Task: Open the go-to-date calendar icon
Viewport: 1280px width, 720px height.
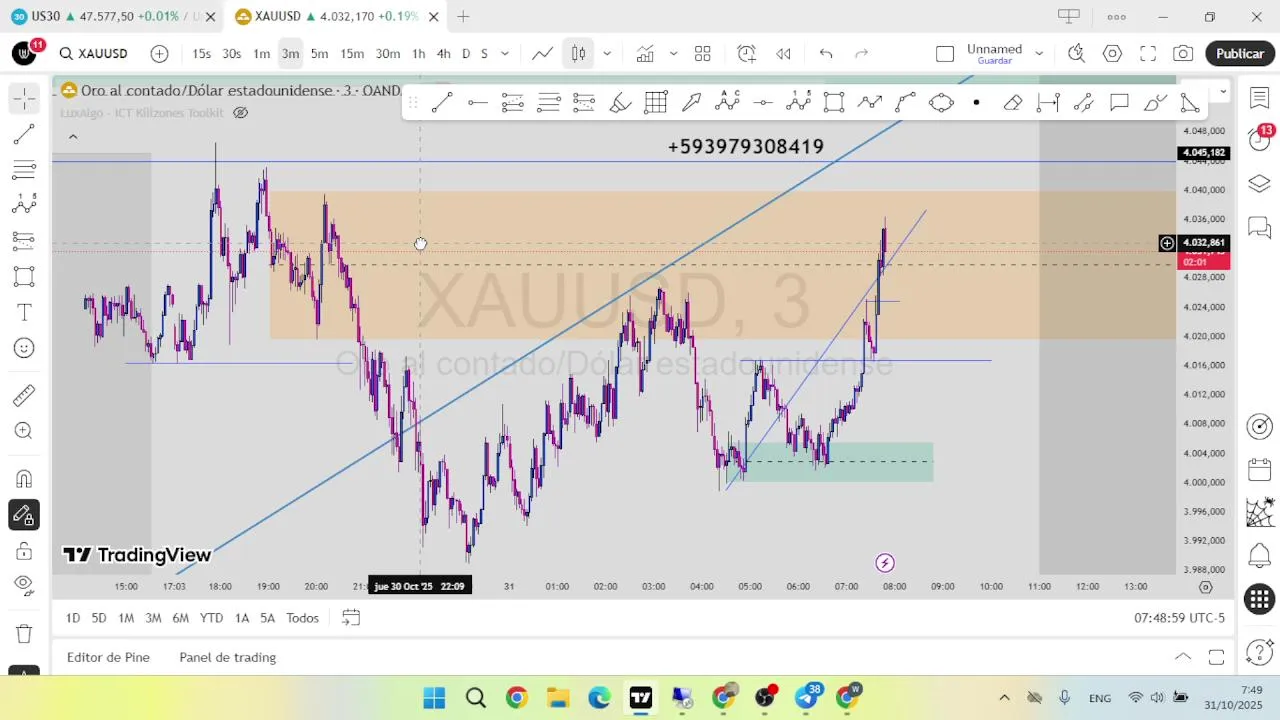Action: click(351, 618)
